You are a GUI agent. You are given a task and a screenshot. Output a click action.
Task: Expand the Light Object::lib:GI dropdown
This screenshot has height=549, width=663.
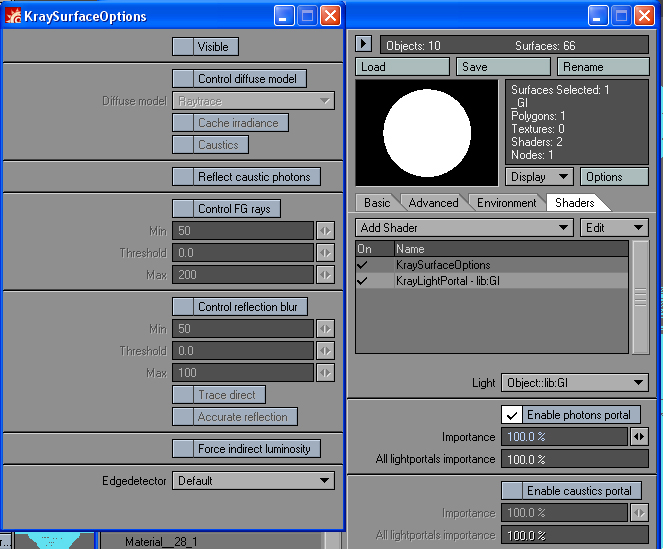[x=575, y=383]
